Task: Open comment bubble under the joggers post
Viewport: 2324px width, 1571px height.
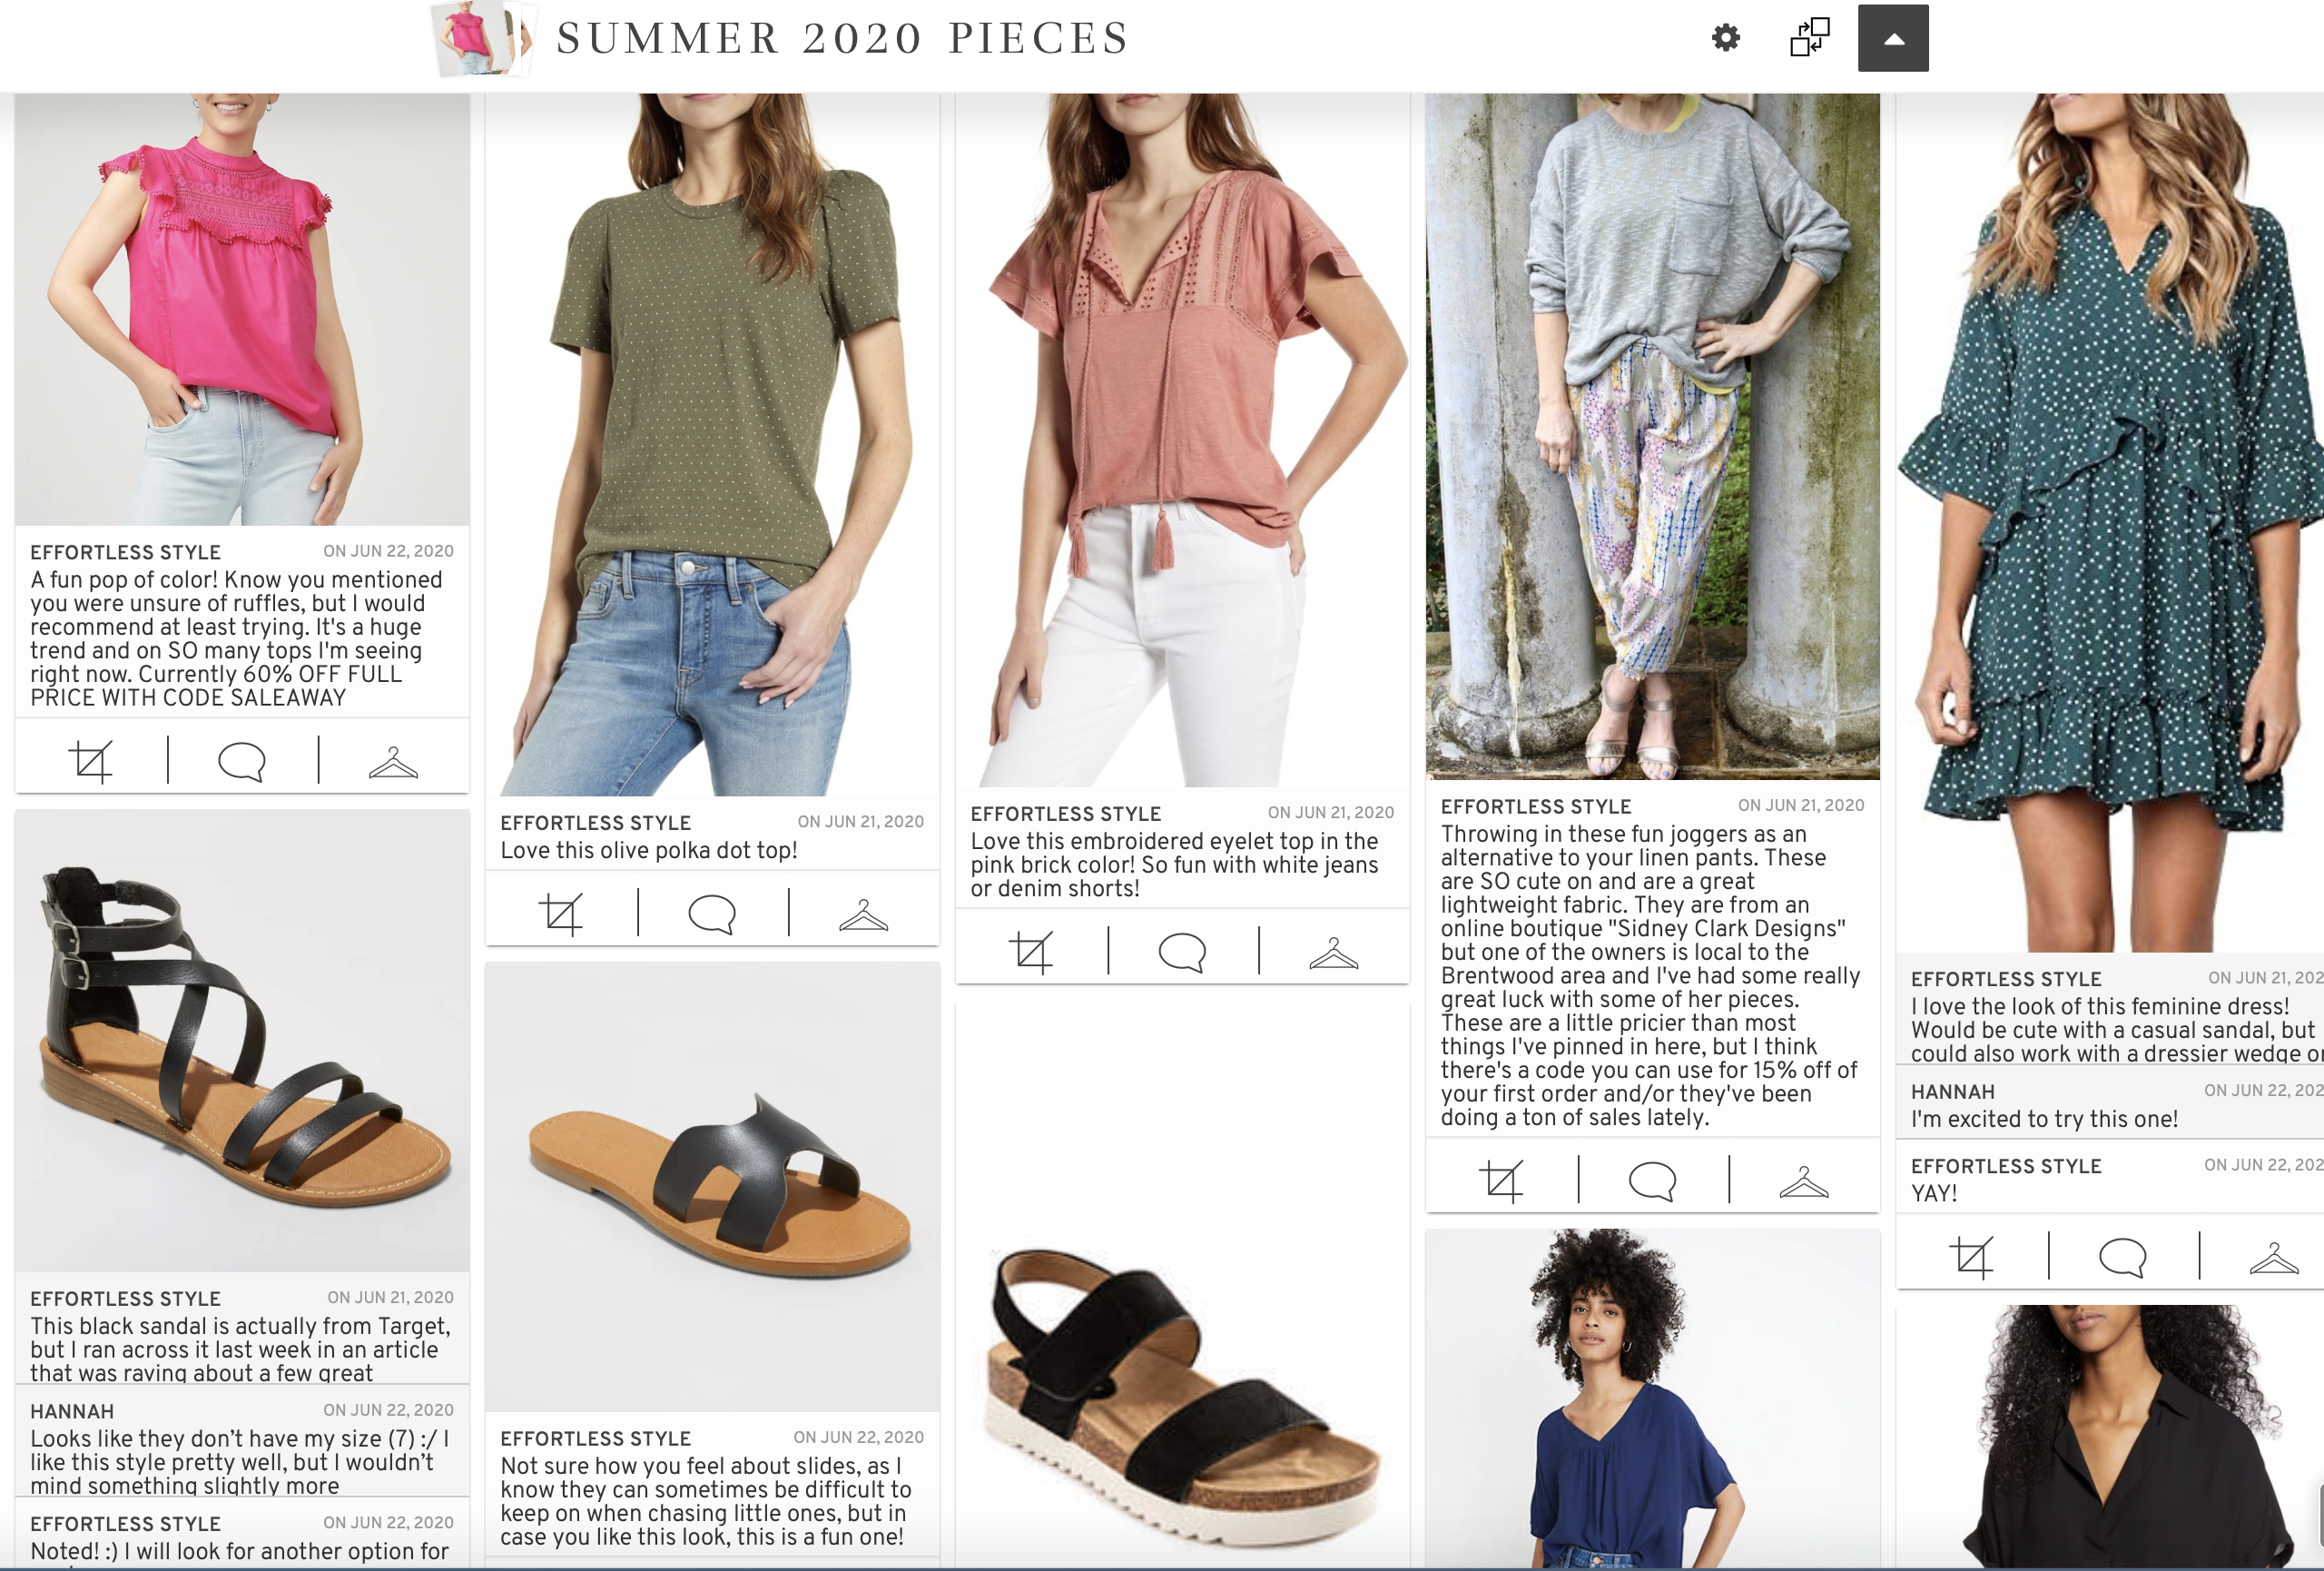Action: point(1652,1180)
